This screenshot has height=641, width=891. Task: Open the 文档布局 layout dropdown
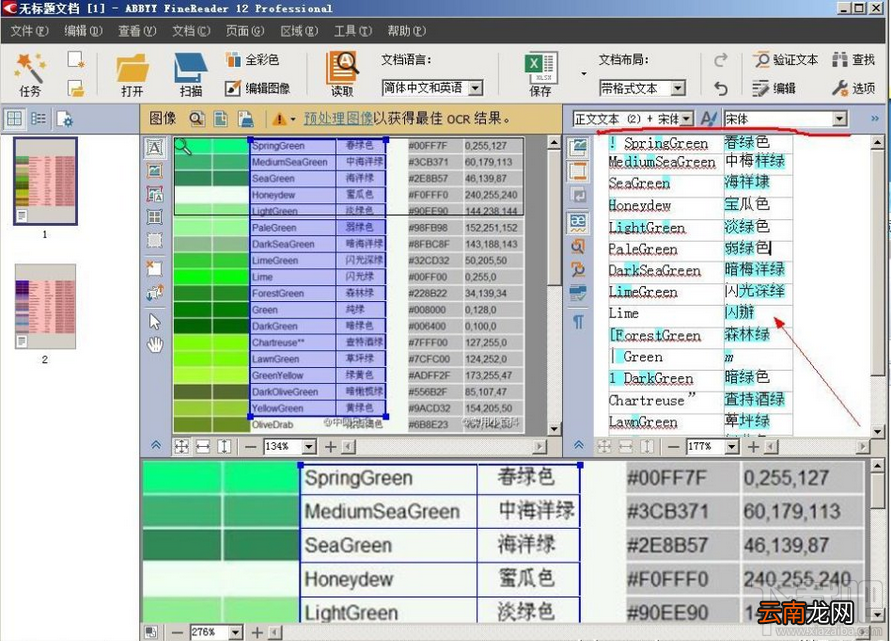tap(677, 88)
